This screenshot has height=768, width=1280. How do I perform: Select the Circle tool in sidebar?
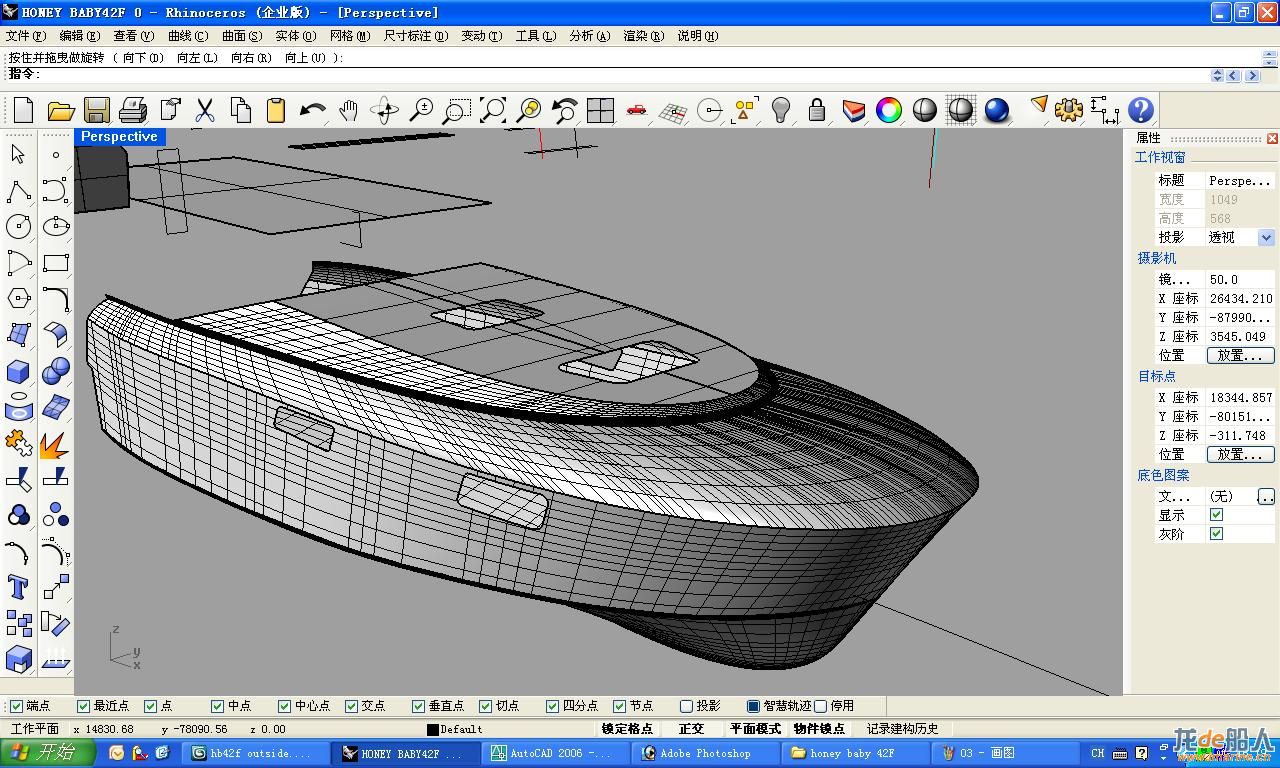tap(18, 227)
